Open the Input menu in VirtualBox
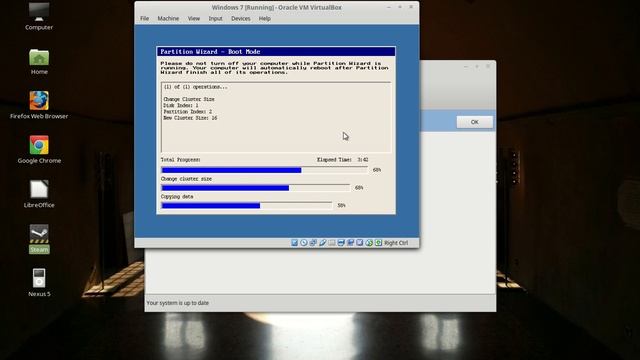640x360 pixels. (x=215, y=18)
